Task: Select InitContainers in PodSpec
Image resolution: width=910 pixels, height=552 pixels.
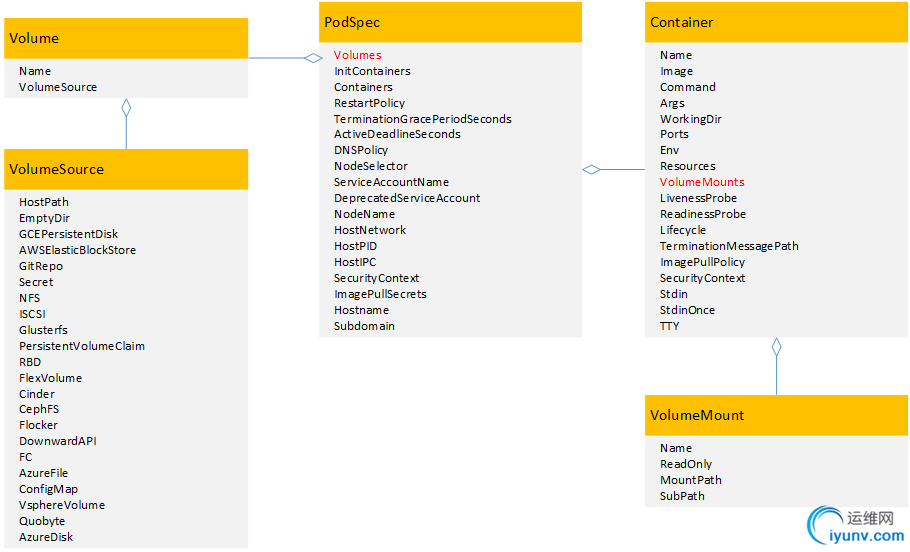Action: click(x=372, y=71)
